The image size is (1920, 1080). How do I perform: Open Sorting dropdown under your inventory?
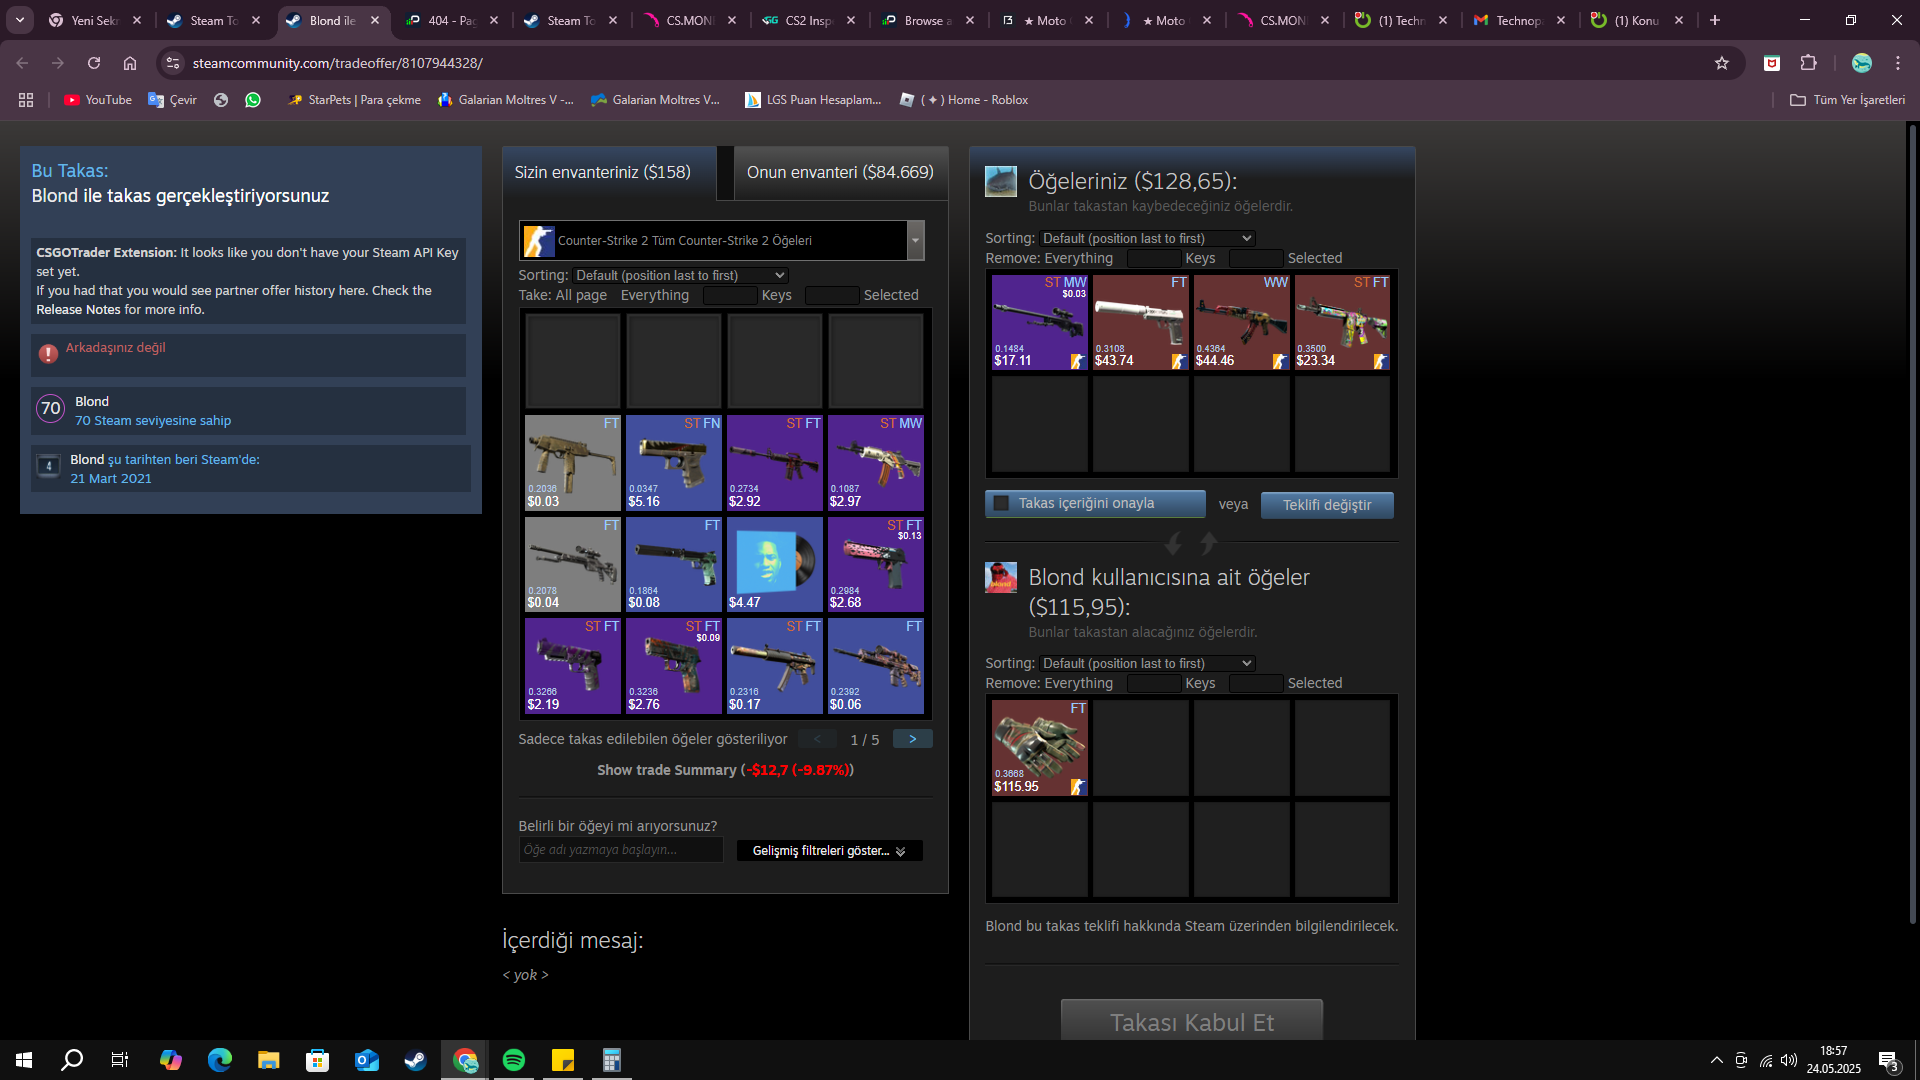coord(680,276)
